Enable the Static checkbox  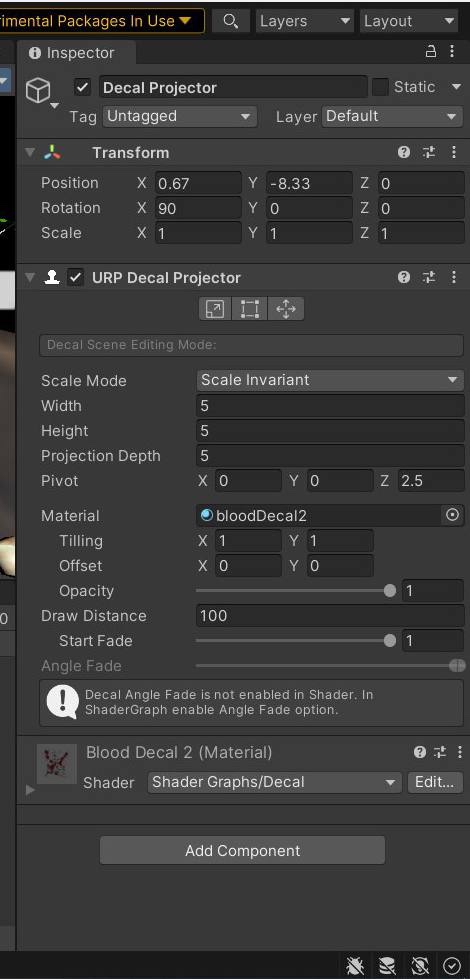tap(380, 87)
